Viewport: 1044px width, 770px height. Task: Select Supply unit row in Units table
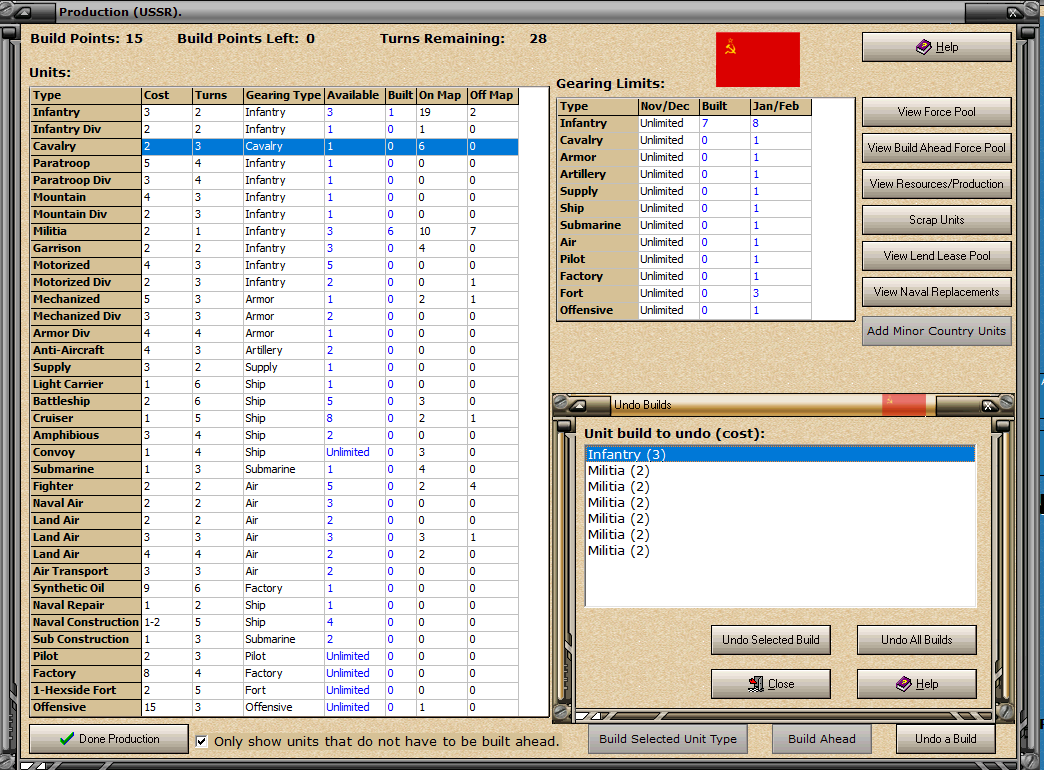[x=274, y=367]
